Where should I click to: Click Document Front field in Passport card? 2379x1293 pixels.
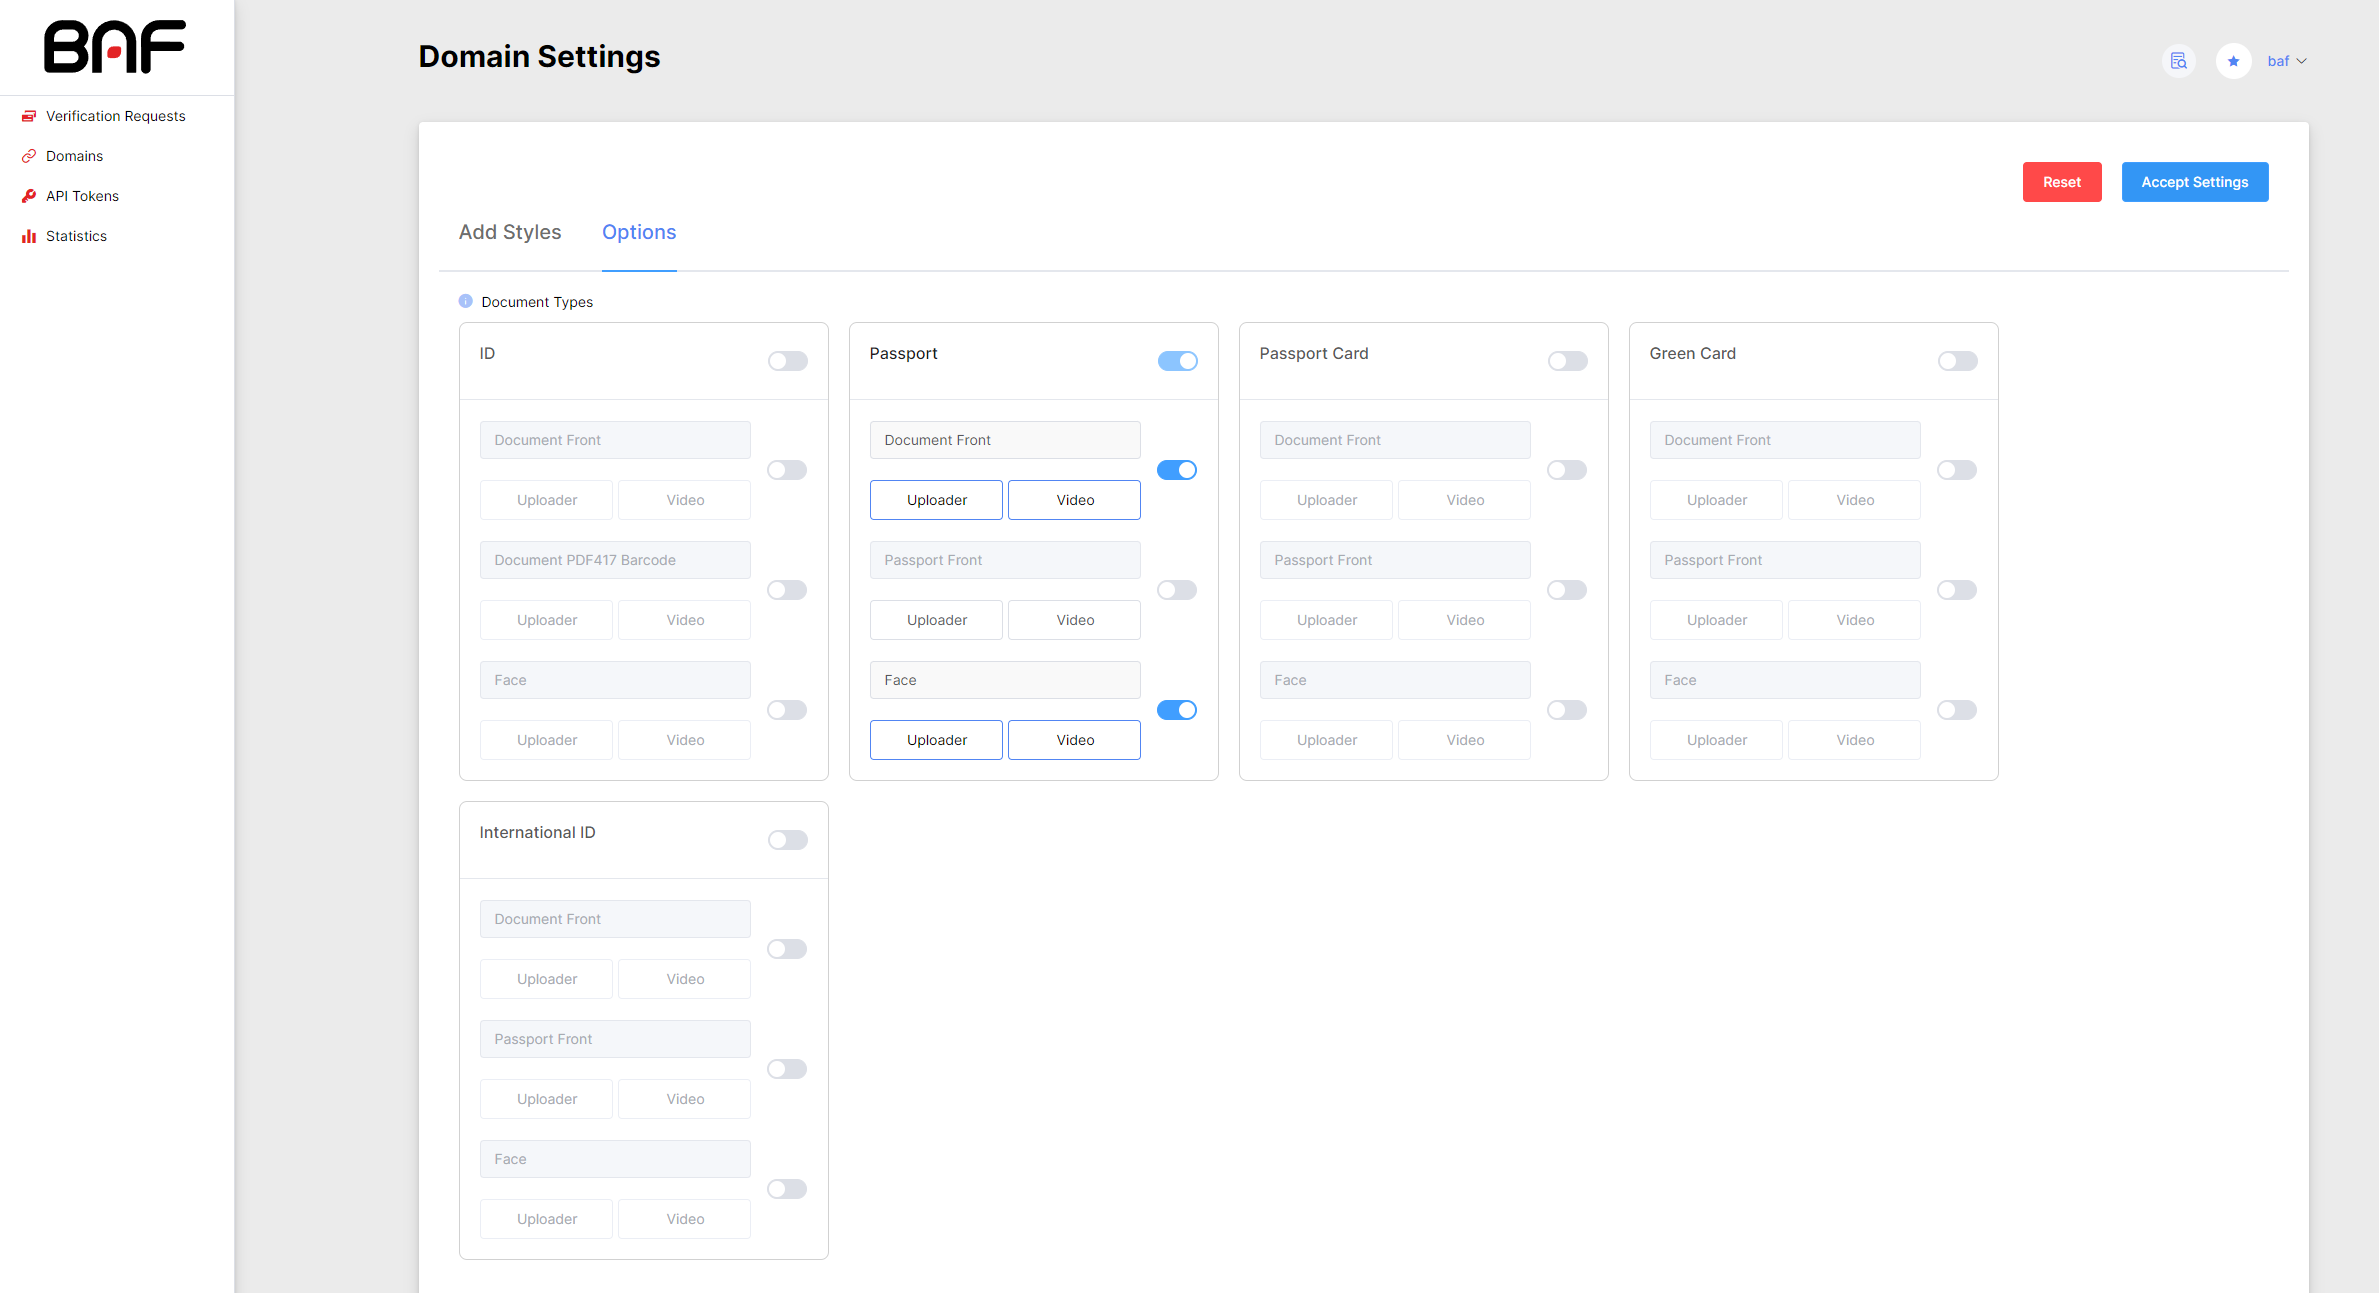pos(1005,440)
